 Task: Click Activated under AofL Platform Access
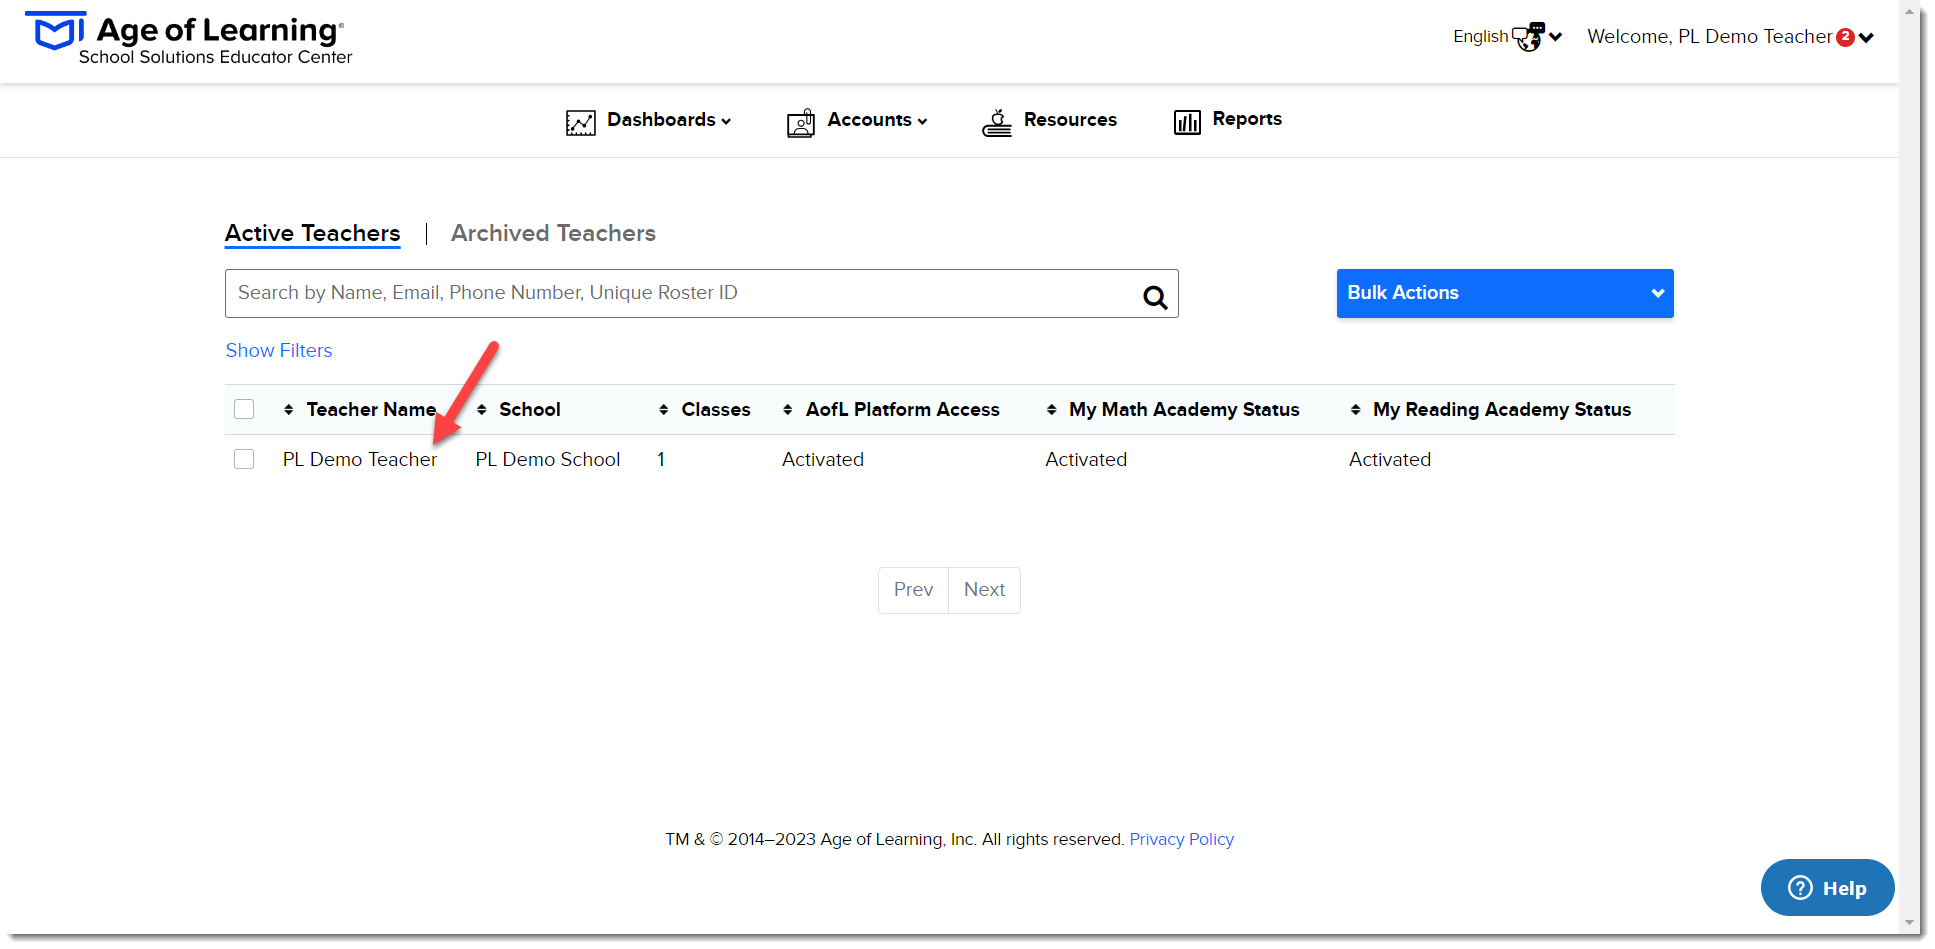tap(823, 460)
